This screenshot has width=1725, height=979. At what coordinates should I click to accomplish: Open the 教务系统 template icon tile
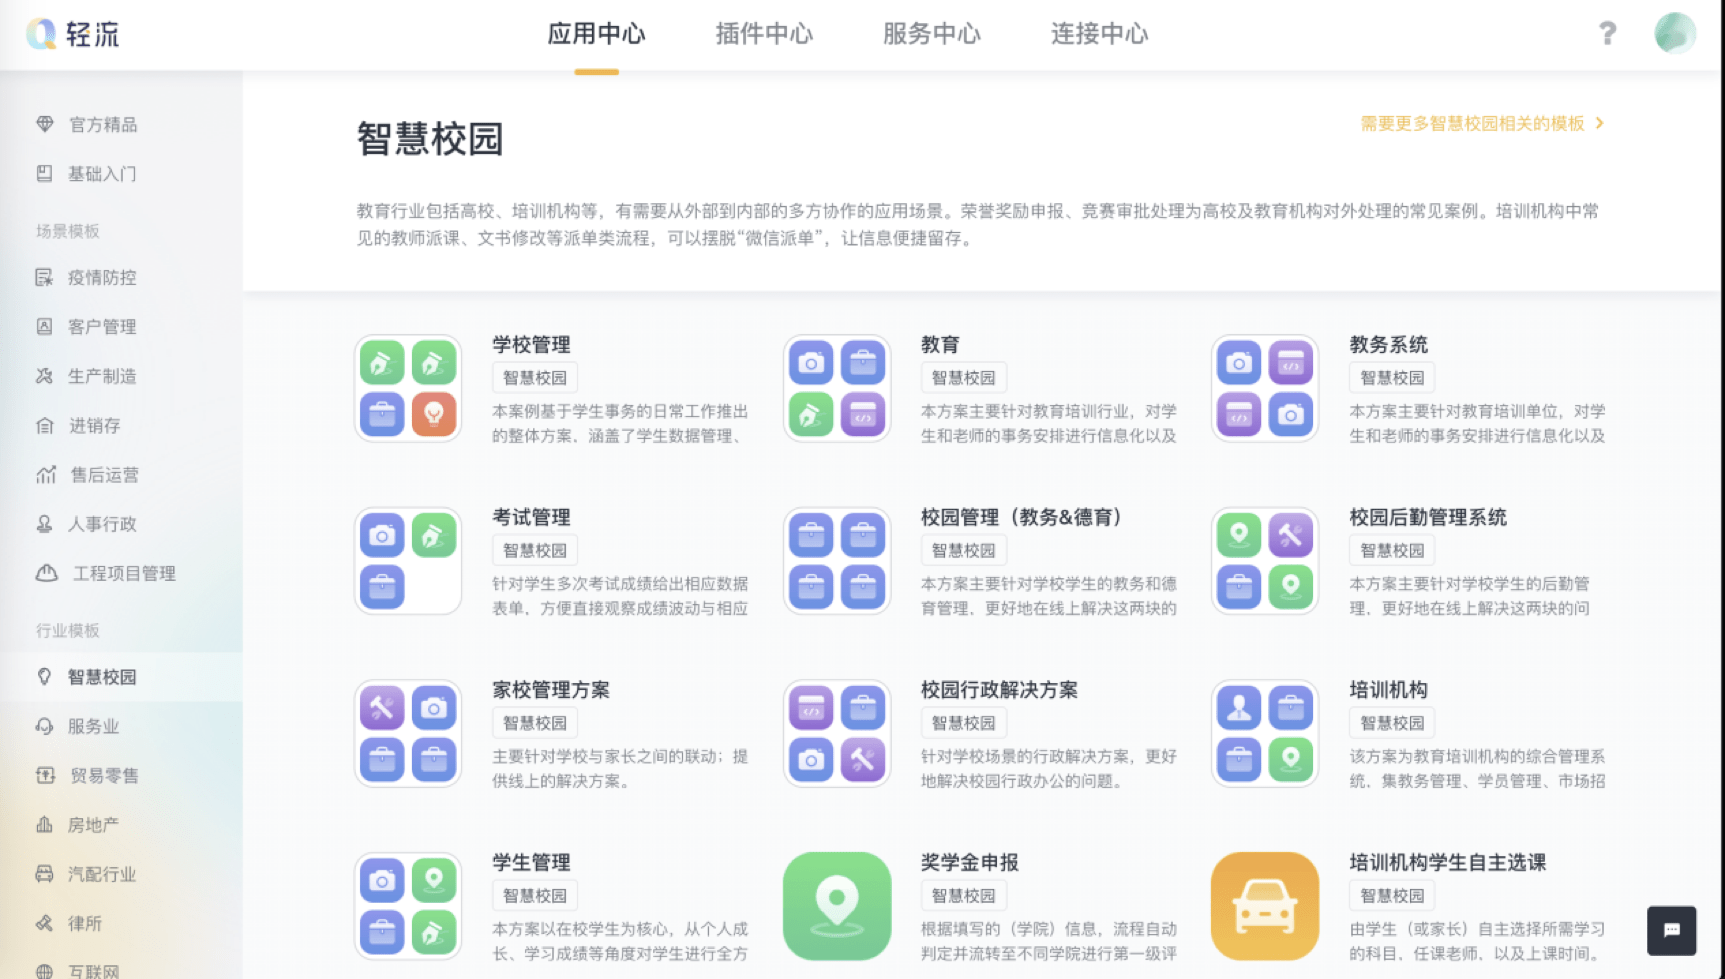click(1265, 388)
